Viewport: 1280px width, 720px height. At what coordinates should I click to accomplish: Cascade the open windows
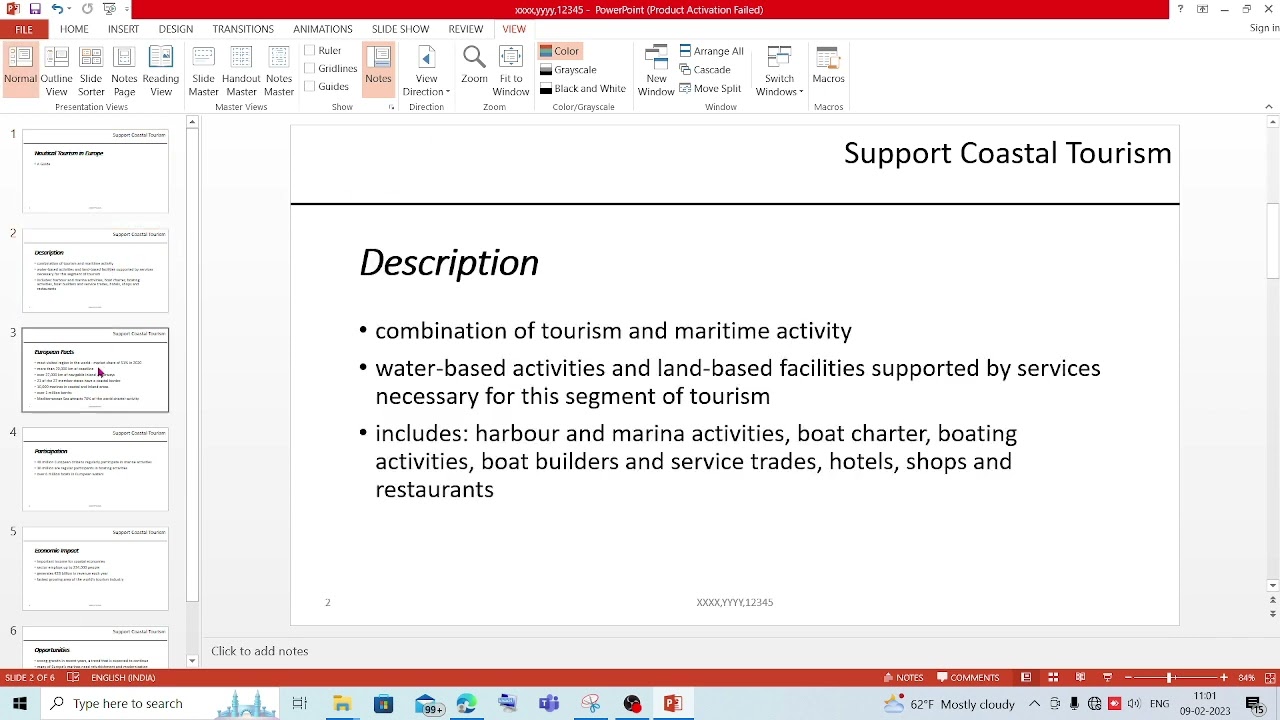point(705,70)
